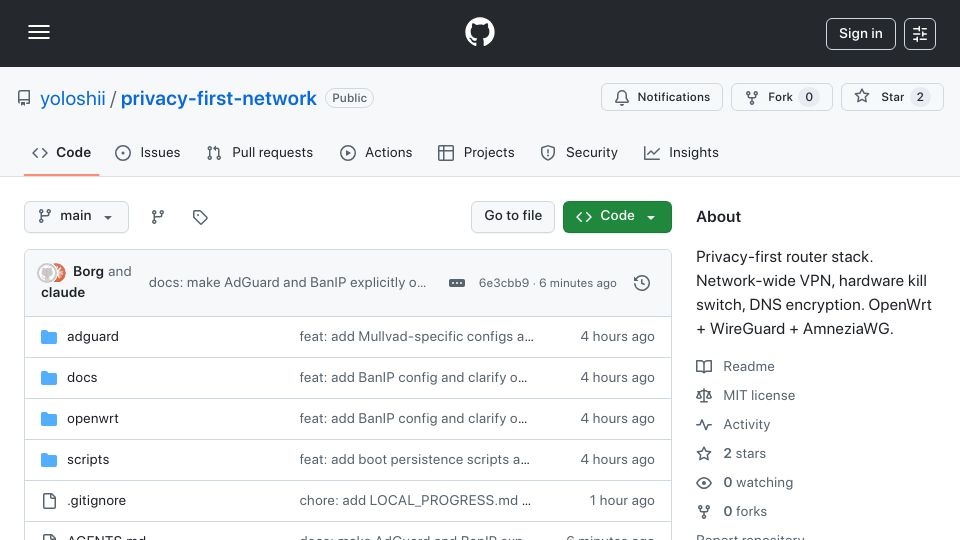Screen dimensions: 960x540
Task: View commit history clock icon
Action: (642, 283)
